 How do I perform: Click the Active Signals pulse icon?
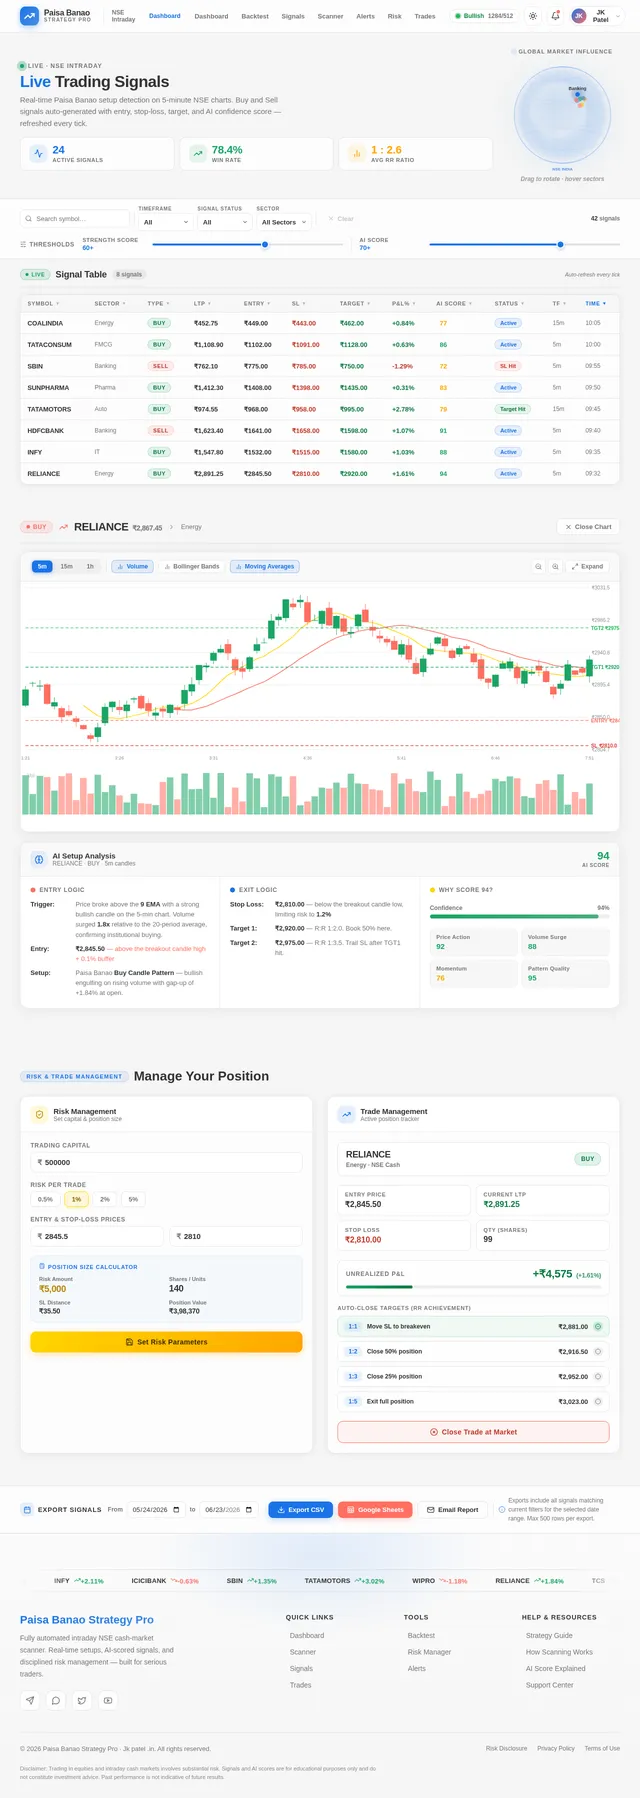(38, 153)
